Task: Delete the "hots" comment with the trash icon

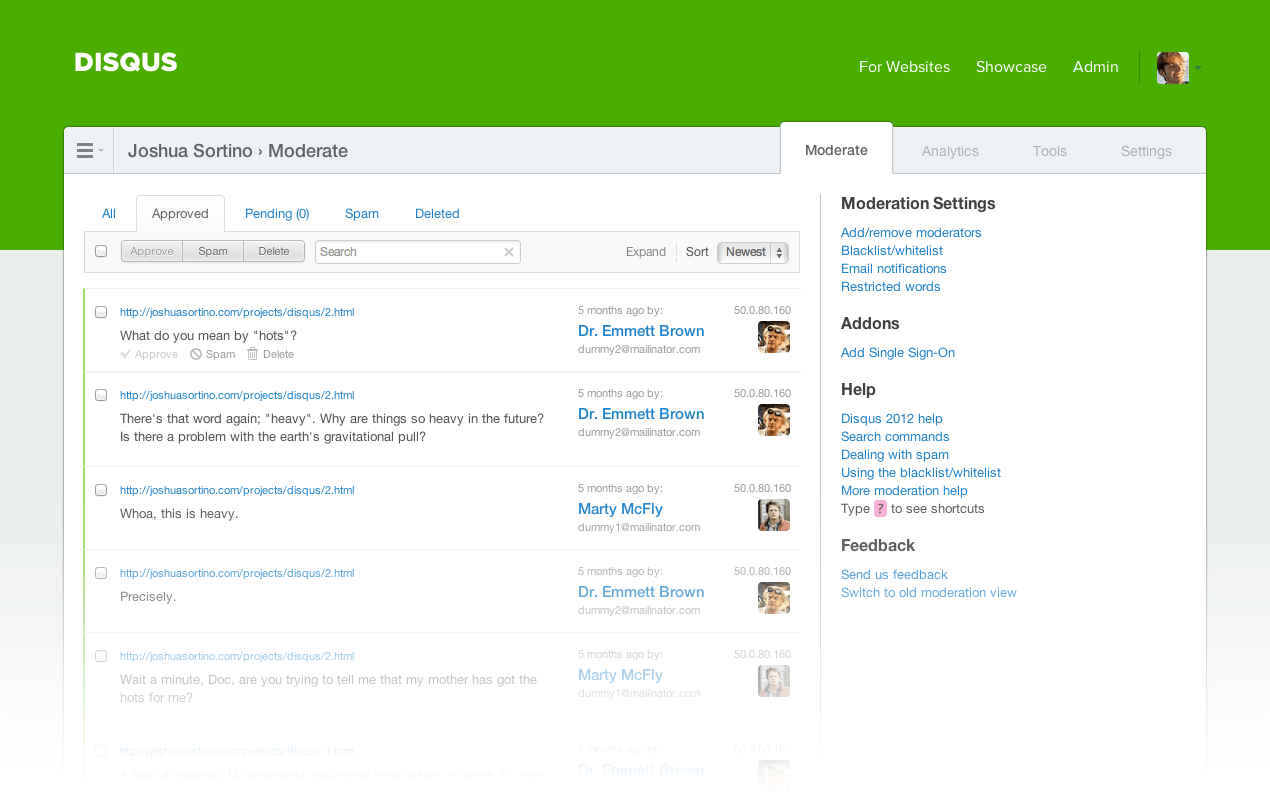Action: tap(270, 354)
